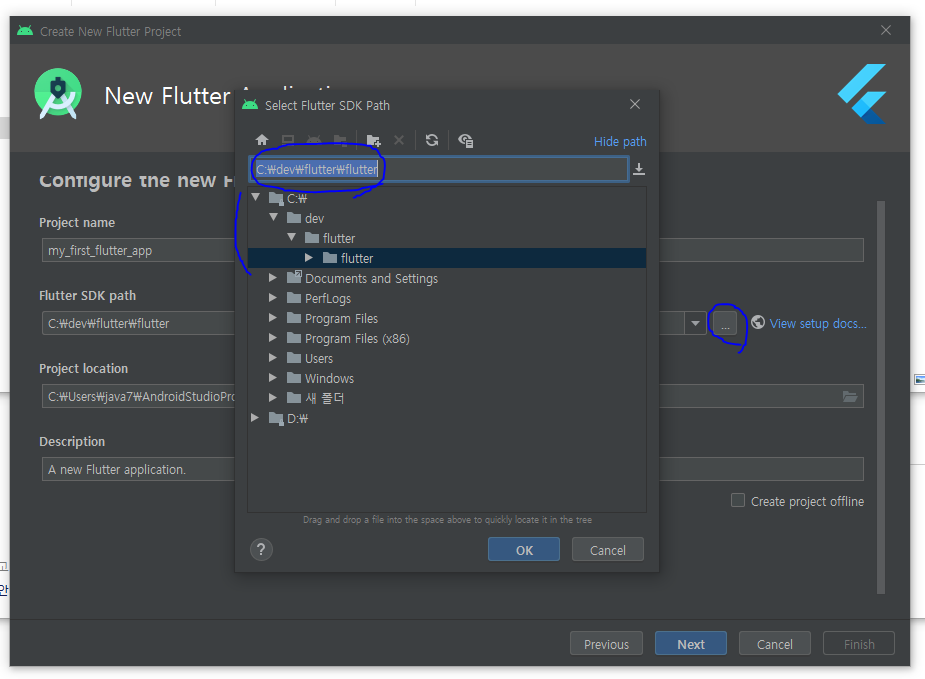Click the folder browse icon in Project location
The height and width of the screenshot is (679, 925).
pyautogui.click(x=849, y=396)
